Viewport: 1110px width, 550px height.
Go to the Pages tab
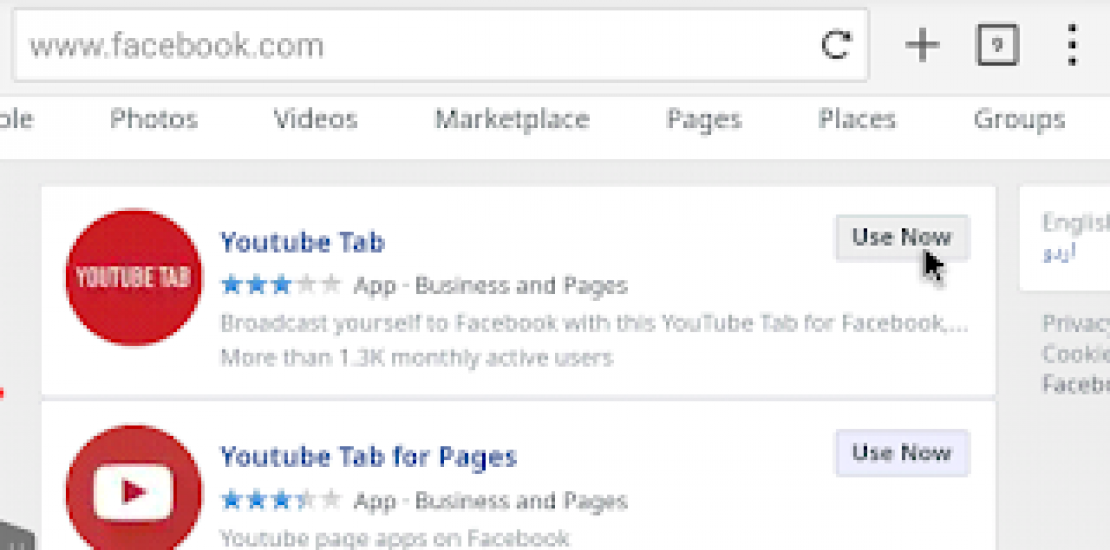pos(704,120)
